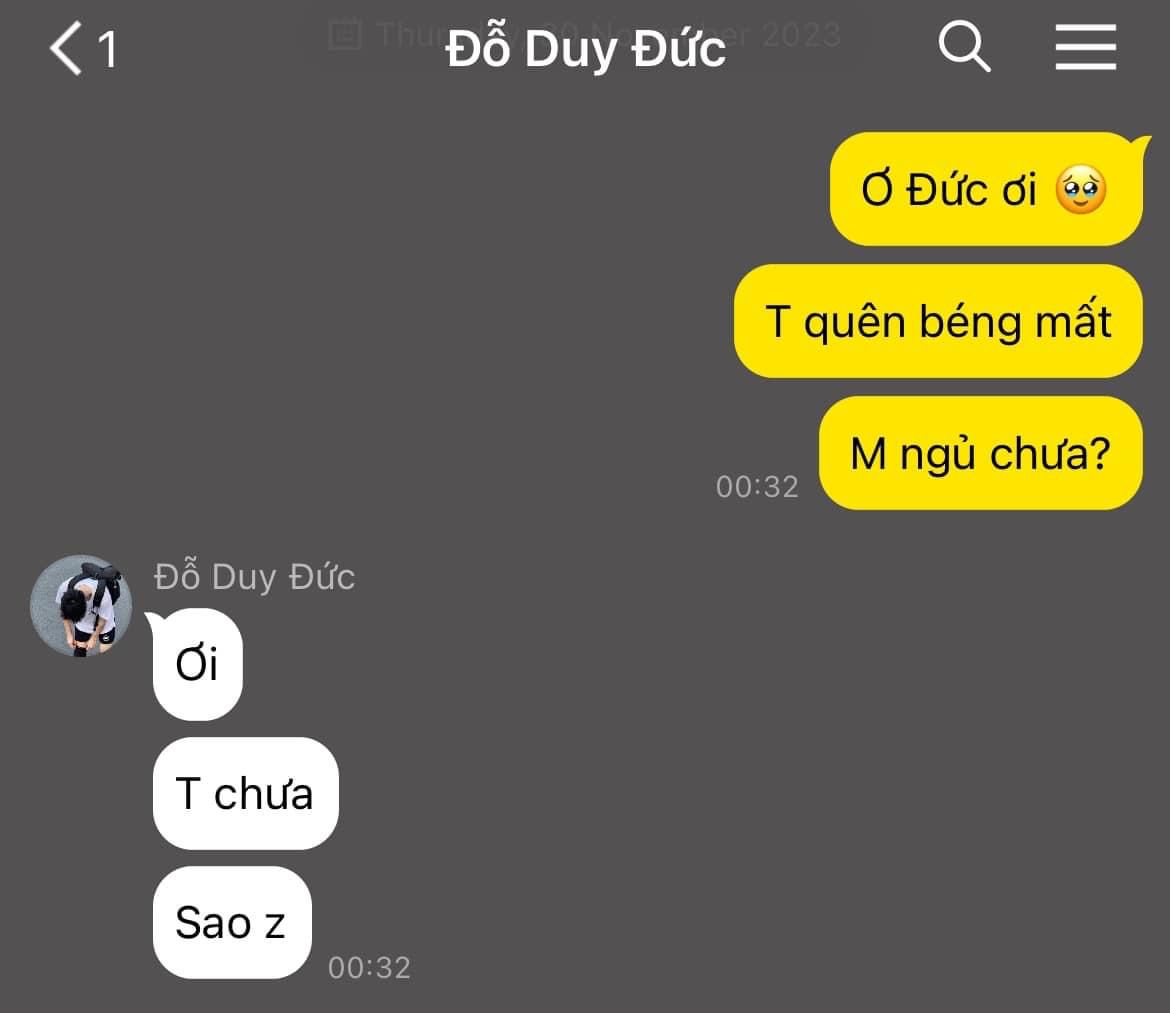Open Đỗ Duy Đức's profile picture
The image size is (1170, 1013).
tap(81, 605)
